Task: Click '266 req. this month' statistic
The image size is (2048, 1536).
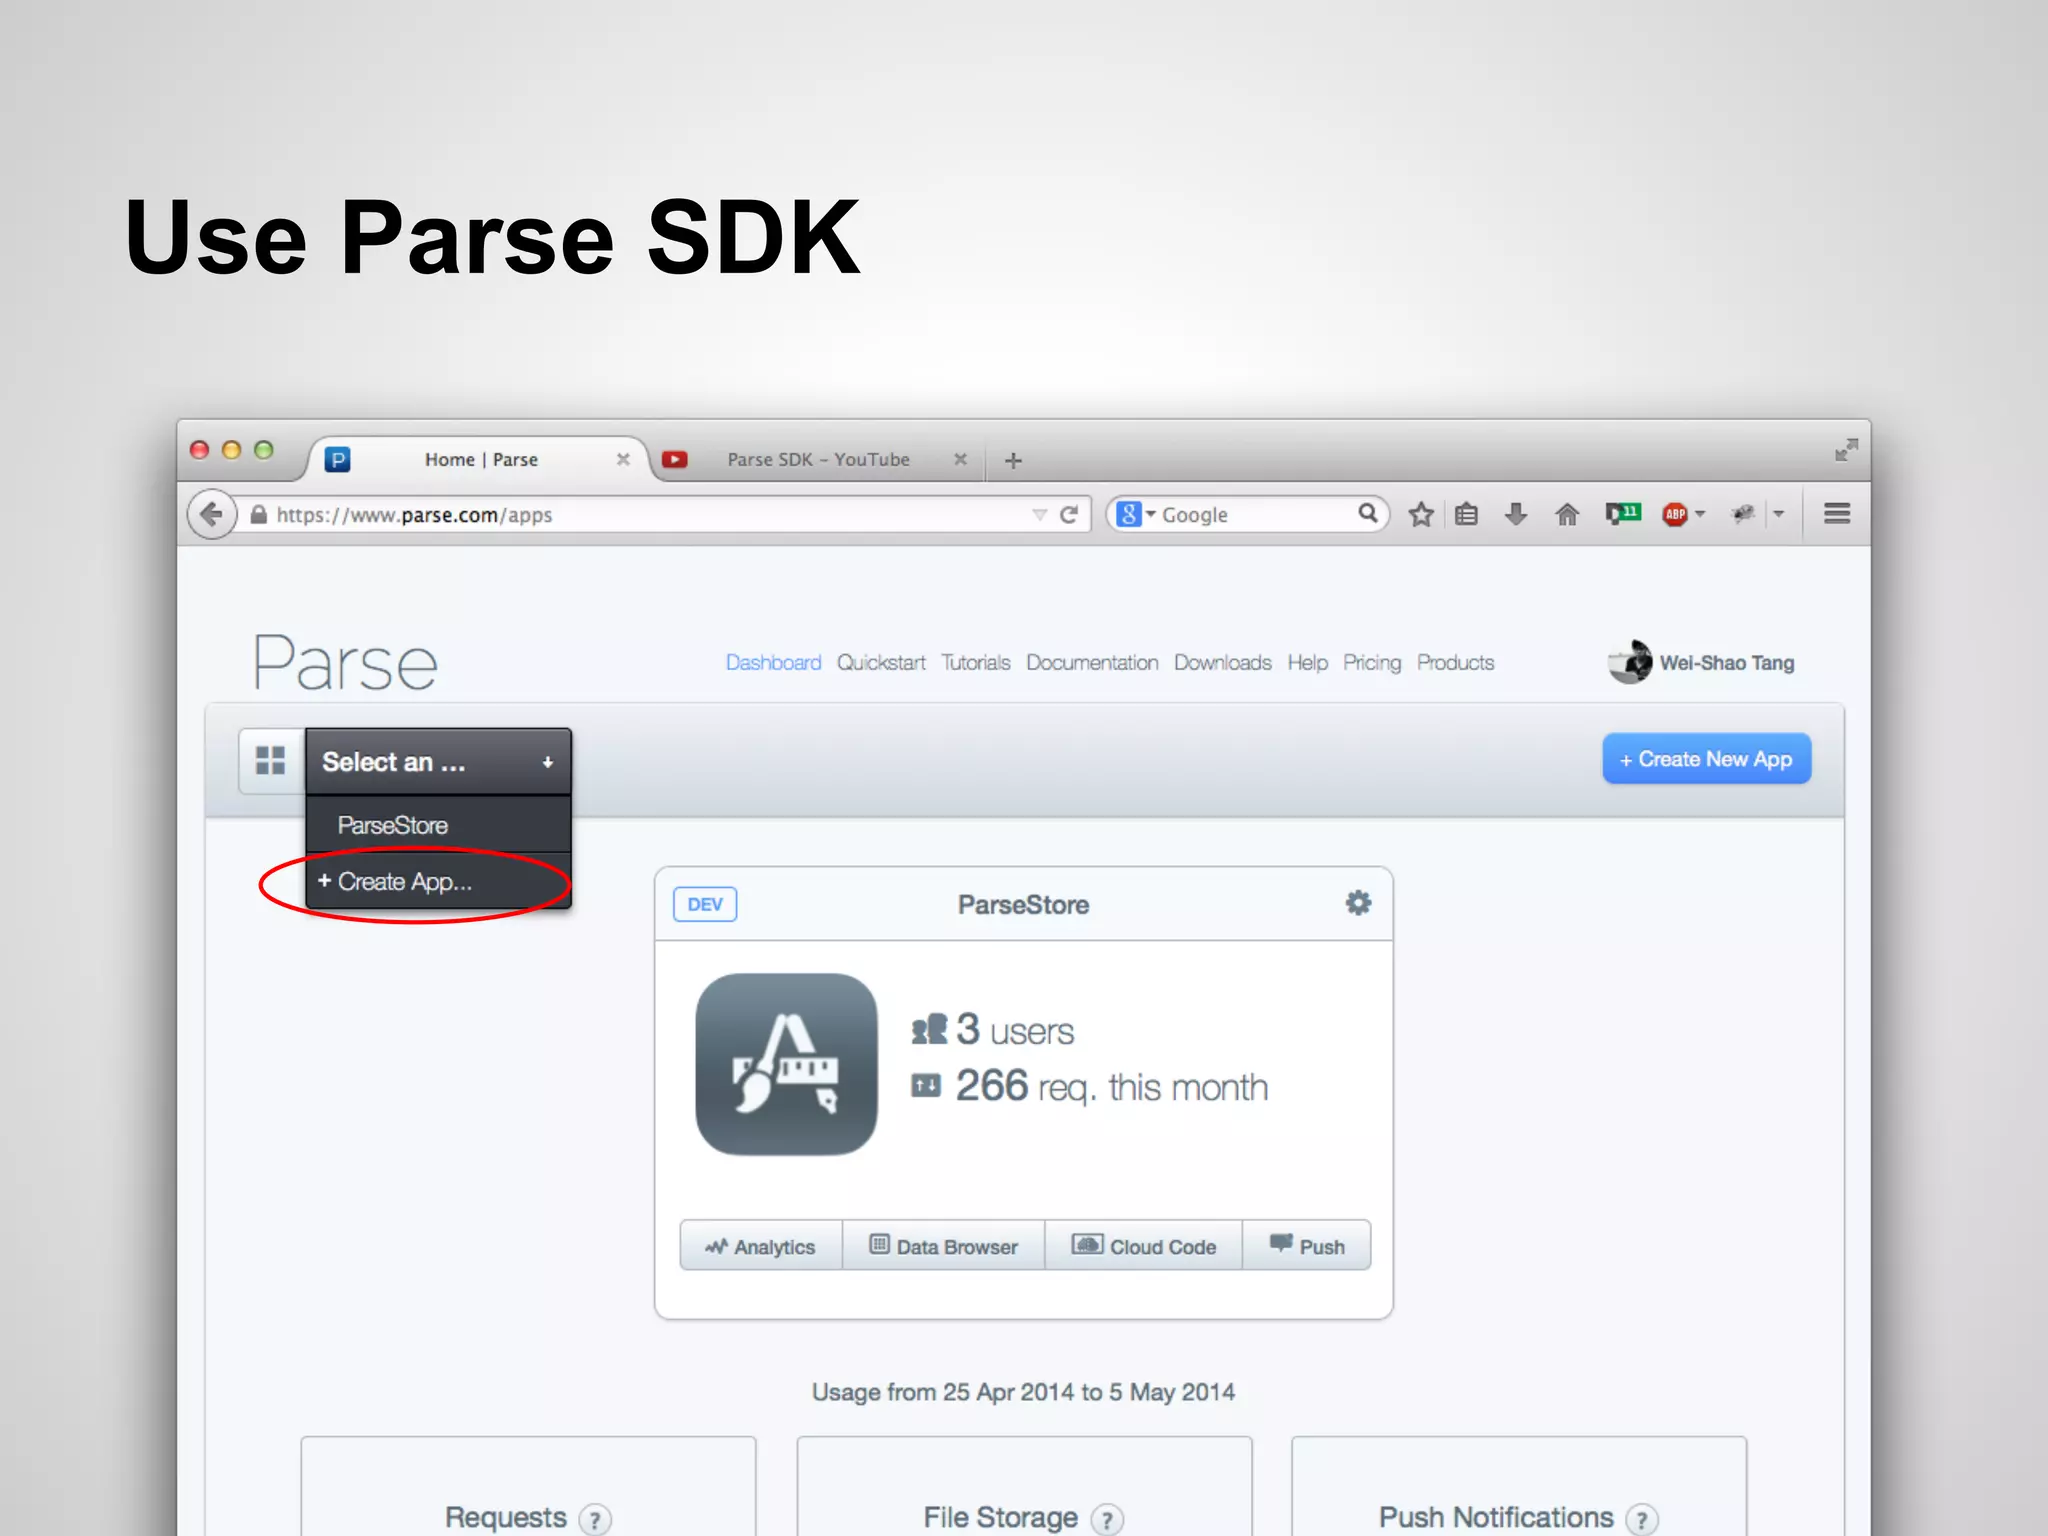Action: point(1089,1087)
